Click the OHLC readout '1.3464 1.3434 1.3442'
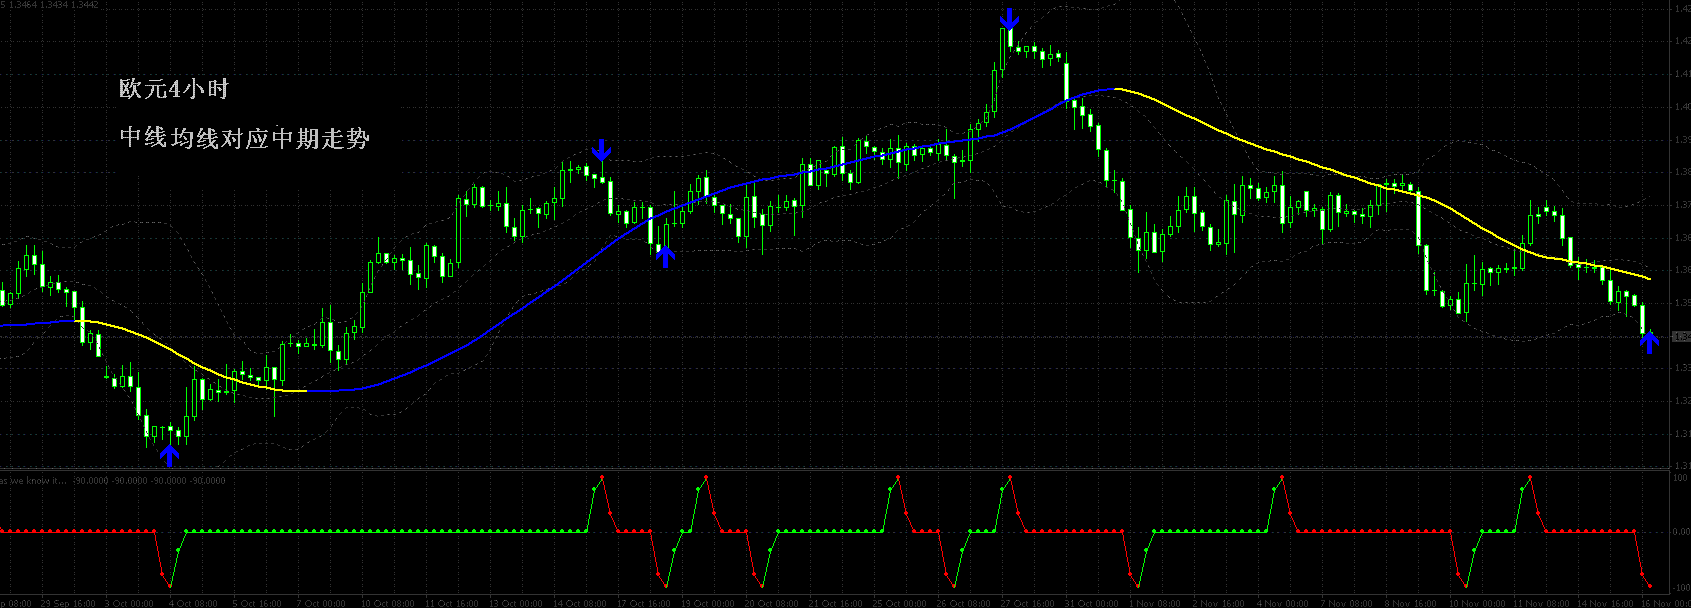The height and width of the screenshot is (608, 1691). (54, 5)
